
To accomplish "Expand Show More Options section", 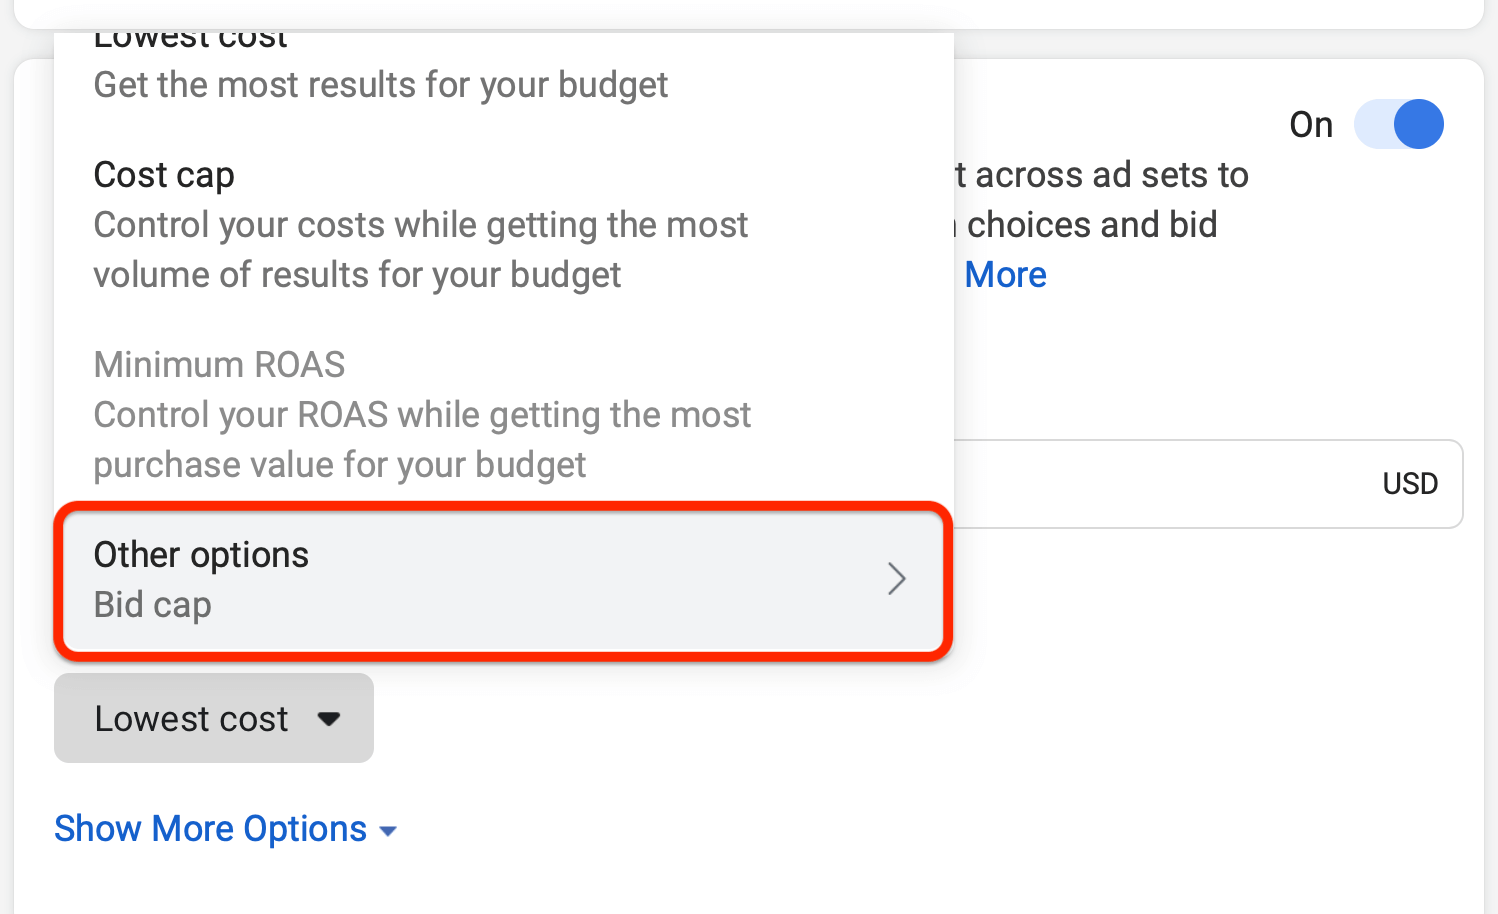I will [x=225, y=828].
